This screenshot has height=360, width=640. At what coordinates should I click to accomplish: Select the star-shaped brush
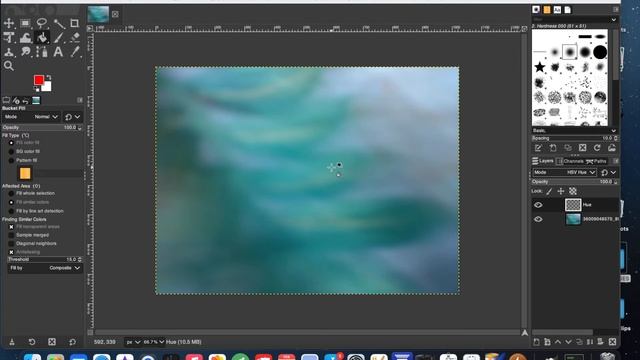pyautogui.click(x=540, y=67)
